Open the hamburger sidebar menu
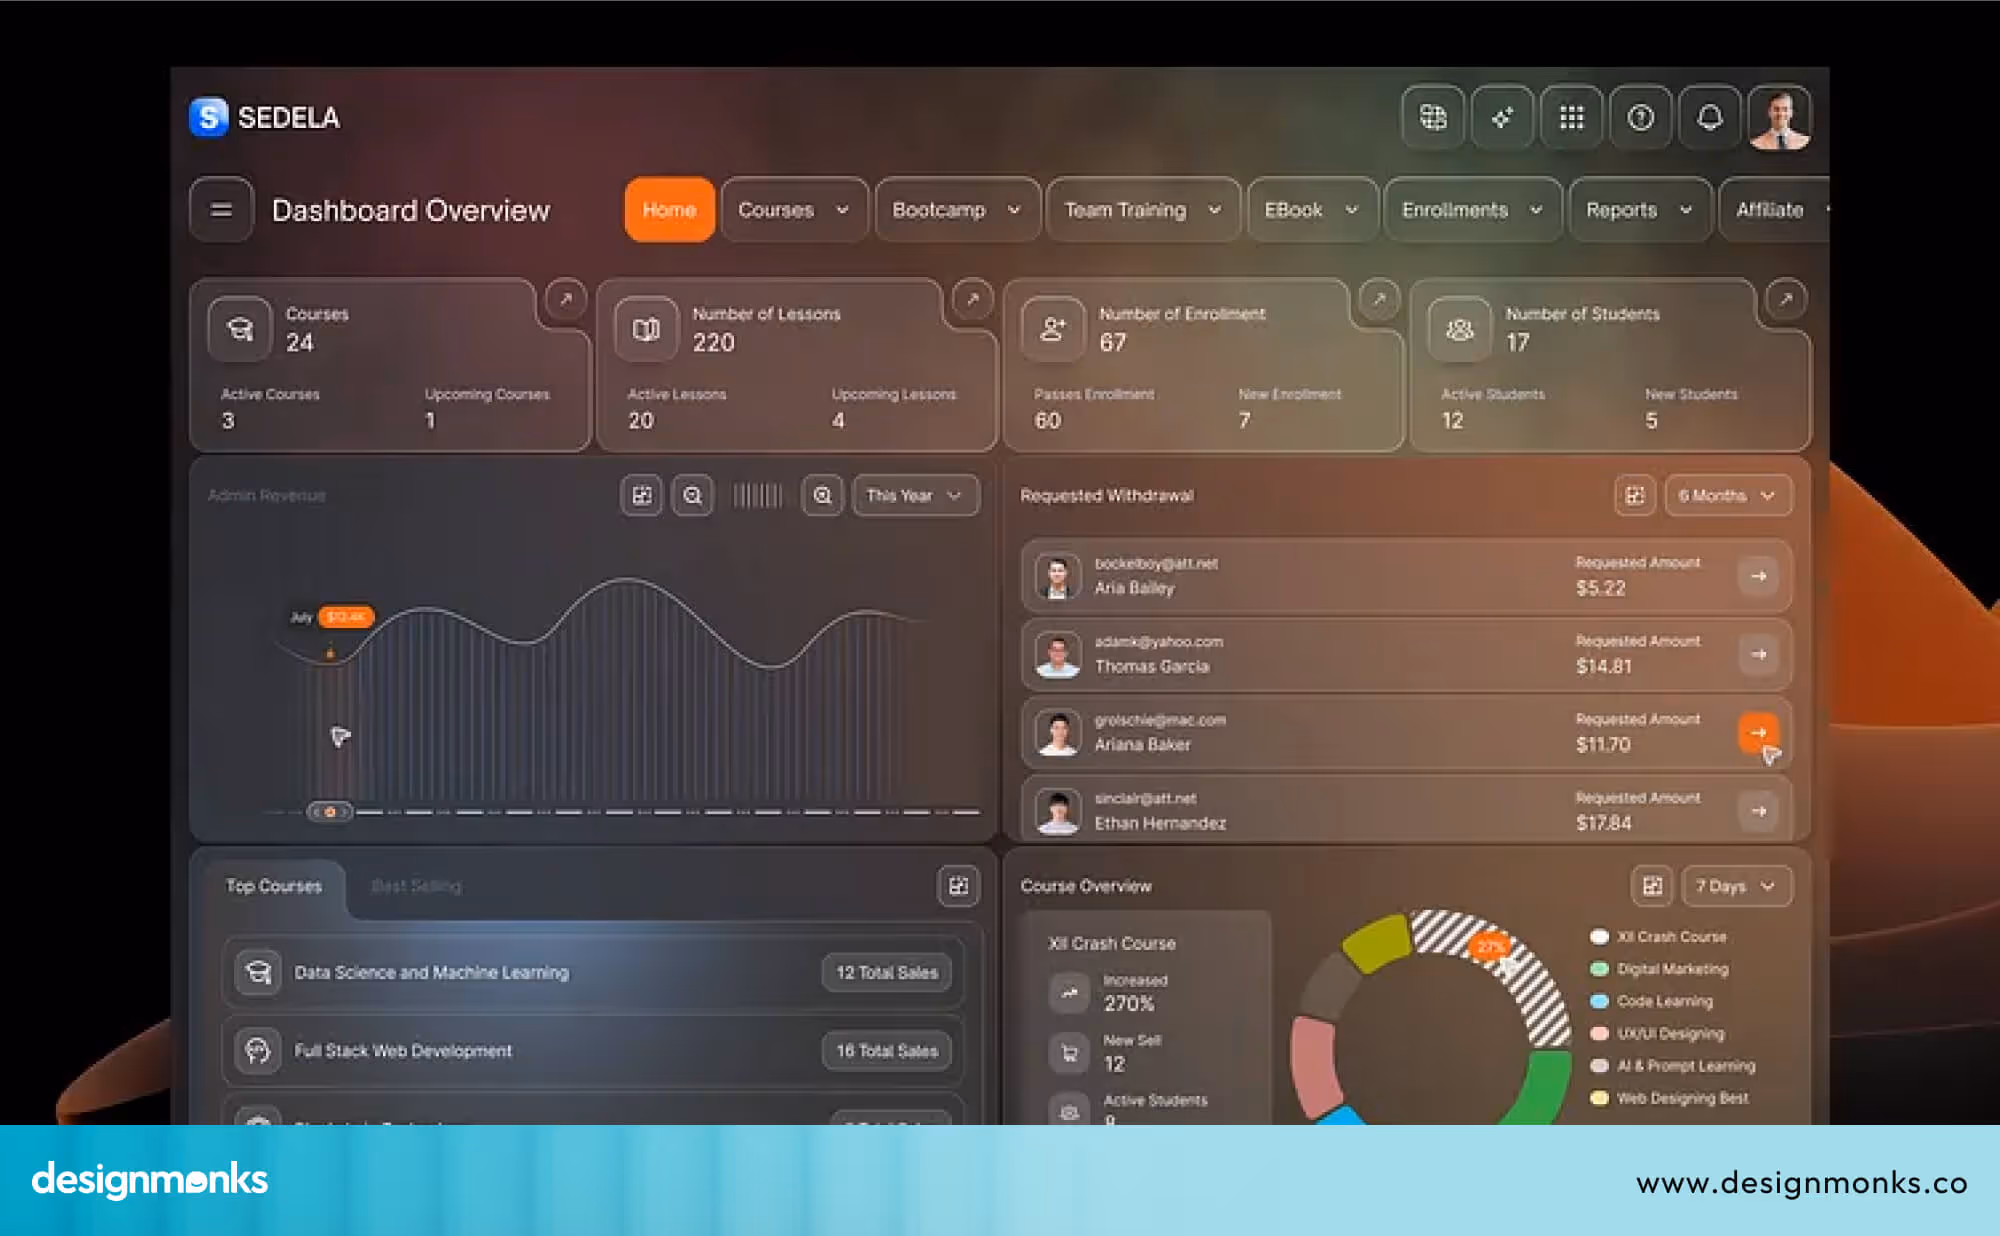 click(221, 210)
